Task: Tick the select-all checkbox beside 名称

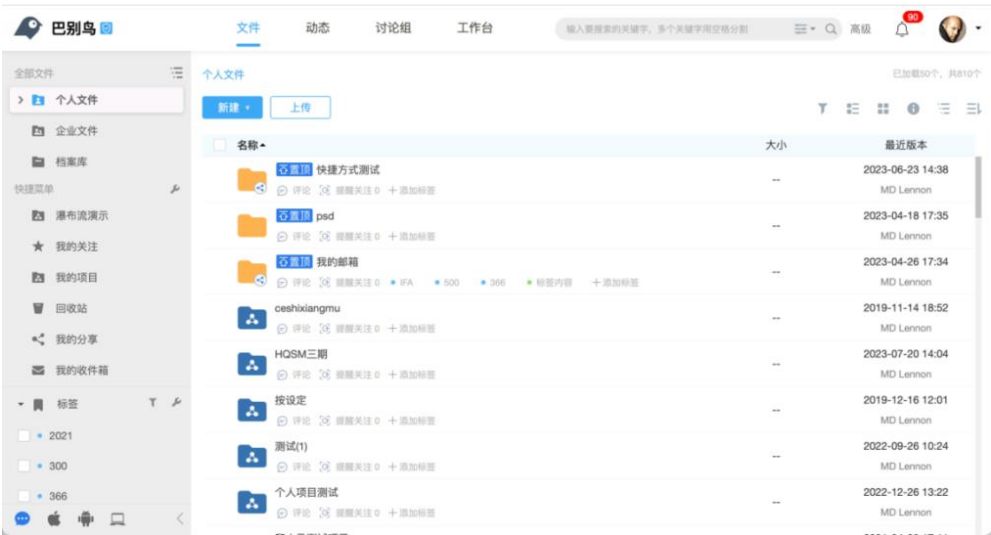Action: (219, 145)
